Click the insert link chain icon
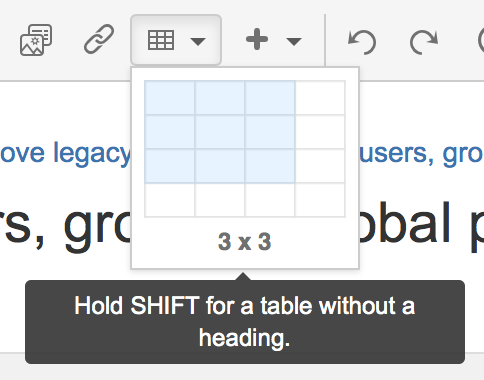Screen dimensions: 484x380 tap(99, 39)
